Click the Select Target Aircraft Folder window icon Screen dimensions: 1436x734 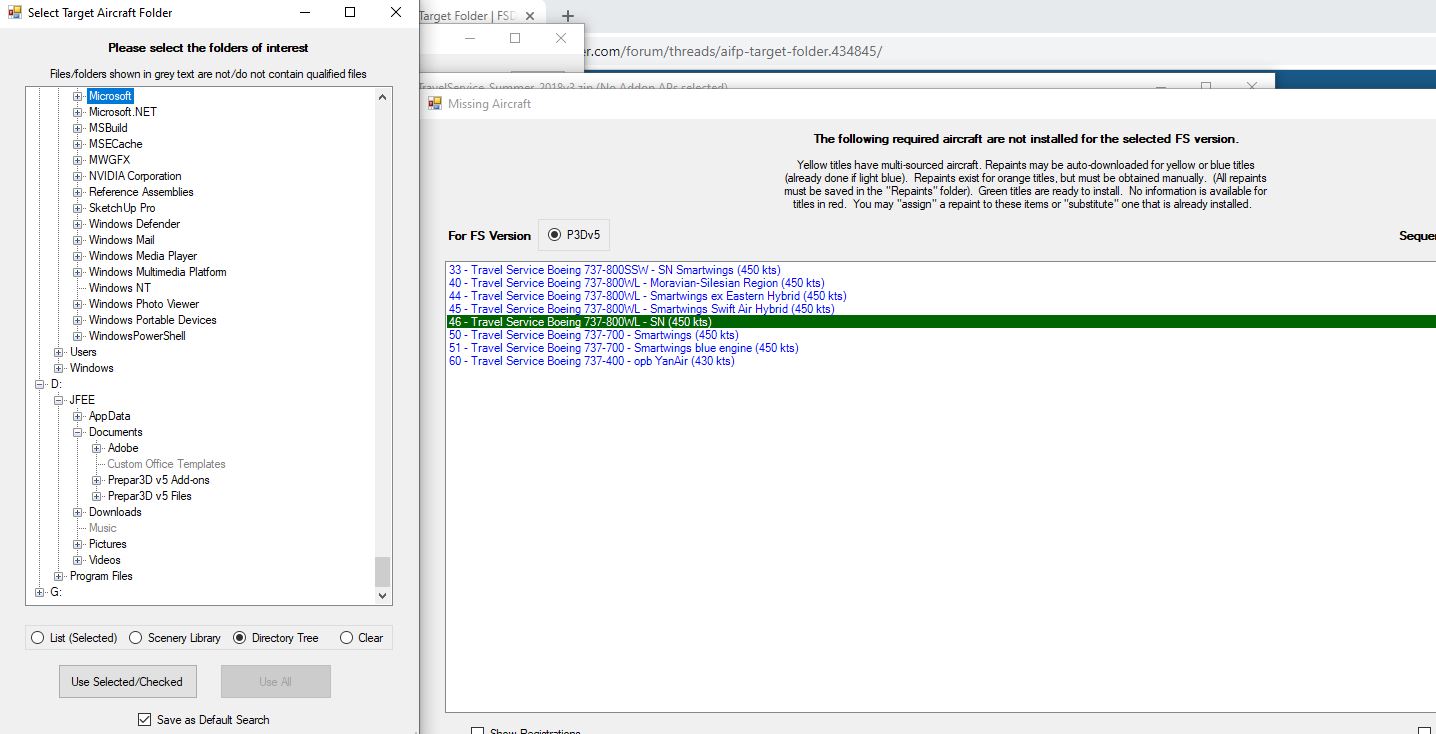(15, 13)
